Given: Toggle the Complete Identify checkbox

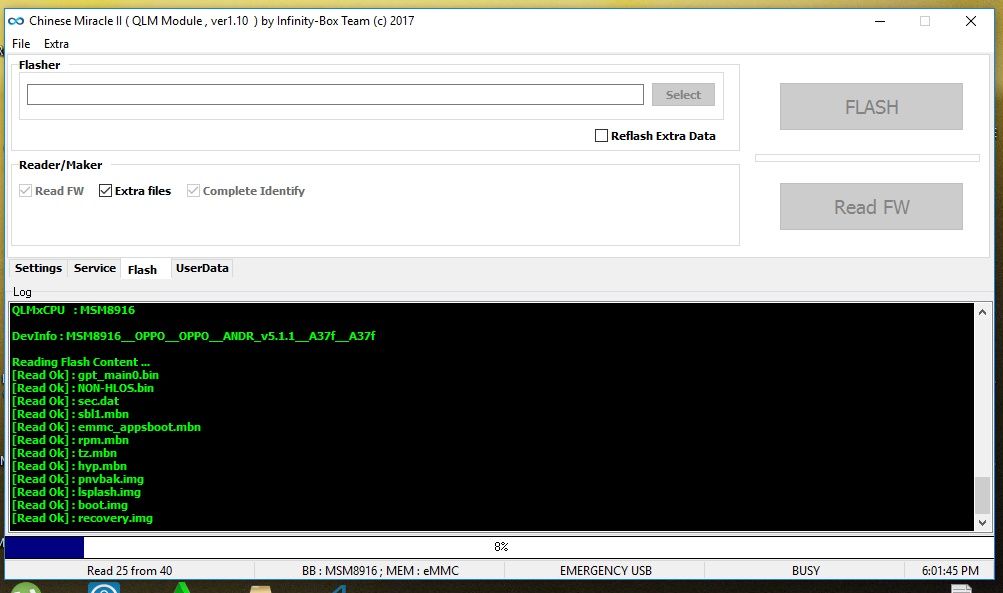Looking at the screenshot, I should point(193,191).
